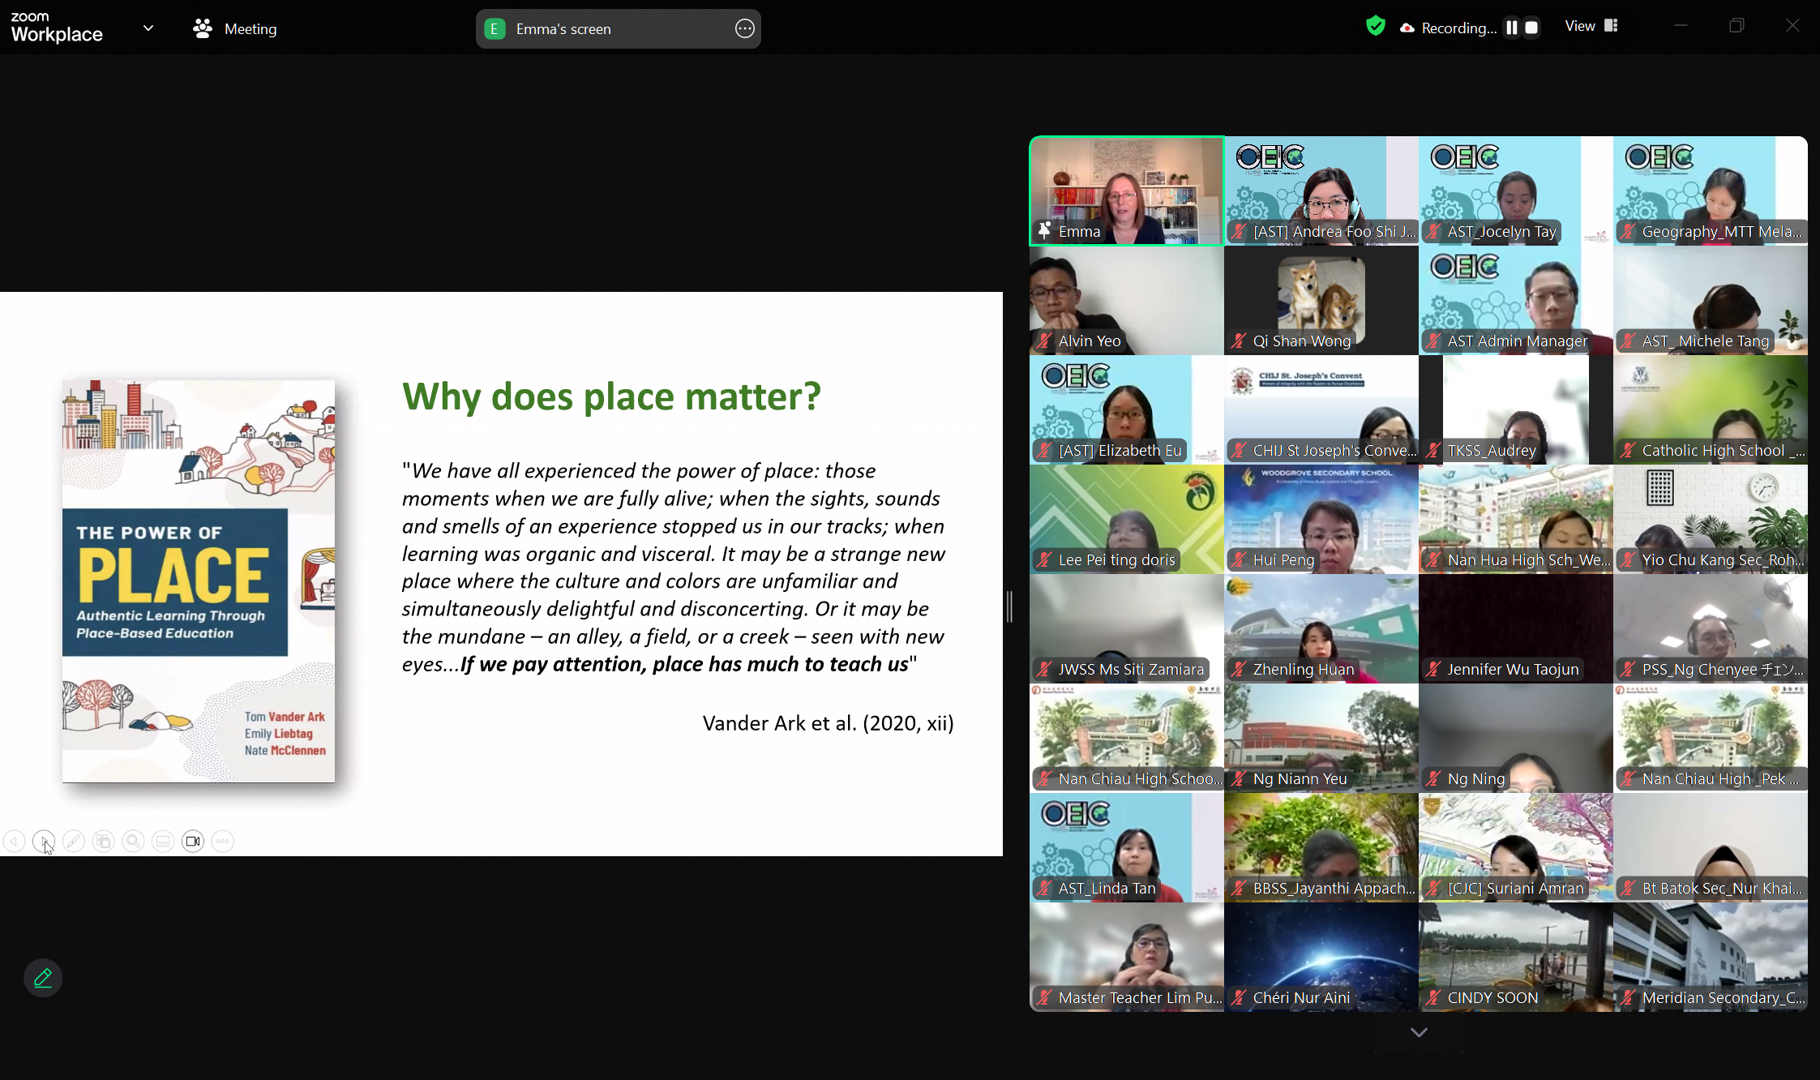The image size is (1820, 1080).
Task: Open the View menu
Action: pyautogui.click(x=1591, y=26)
